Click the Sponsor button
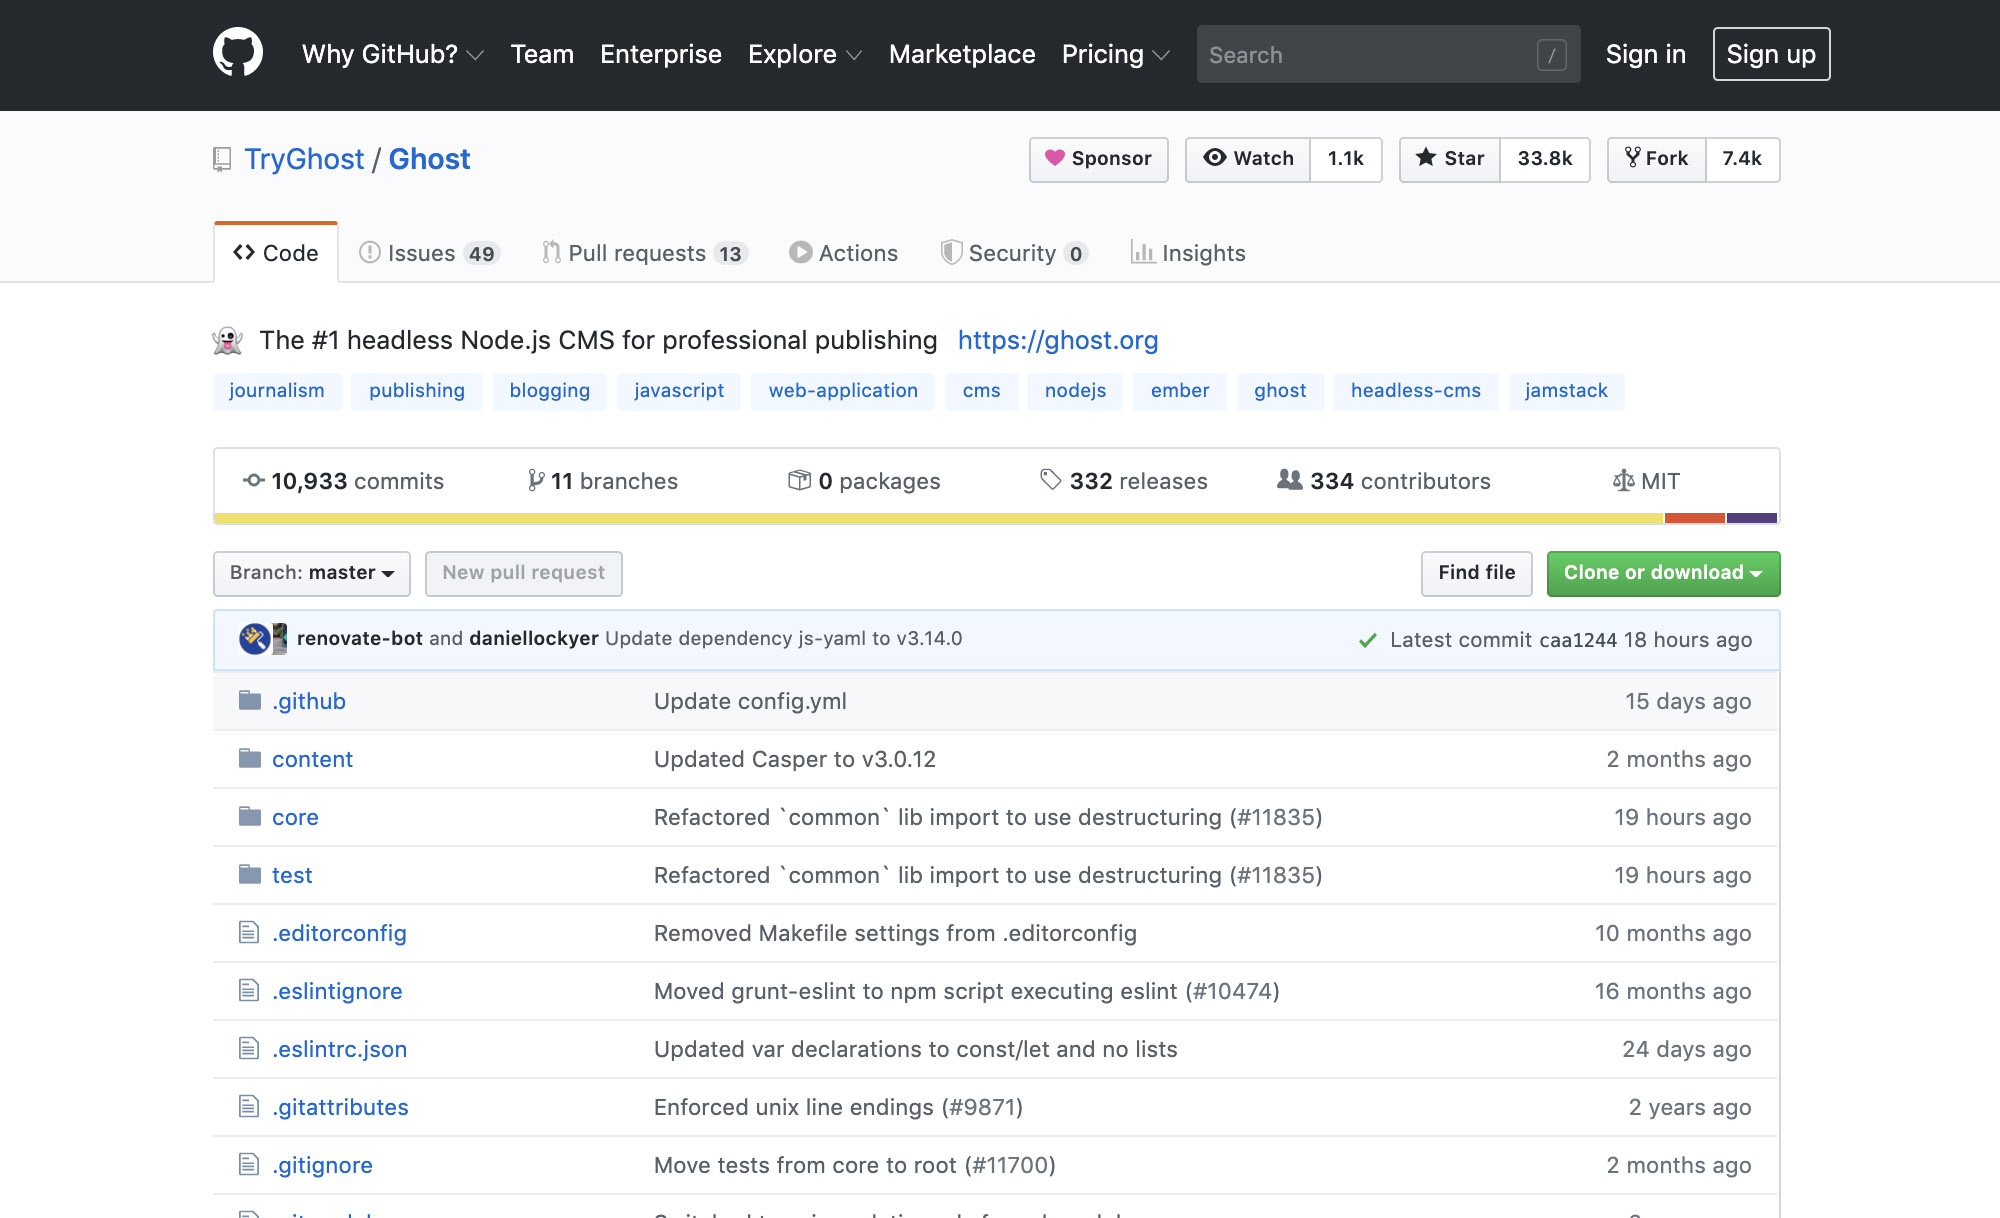This screenshot has width=2000, height=1218. 1099,159
